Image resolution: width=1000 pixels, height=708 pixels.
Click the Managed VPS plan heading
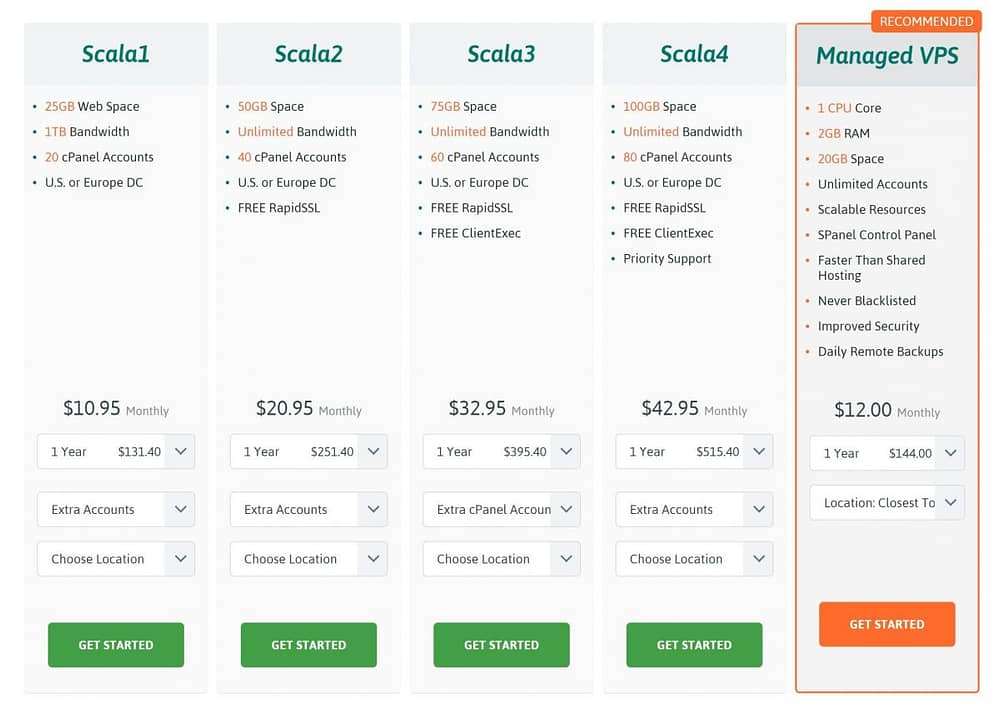(887, 55)
